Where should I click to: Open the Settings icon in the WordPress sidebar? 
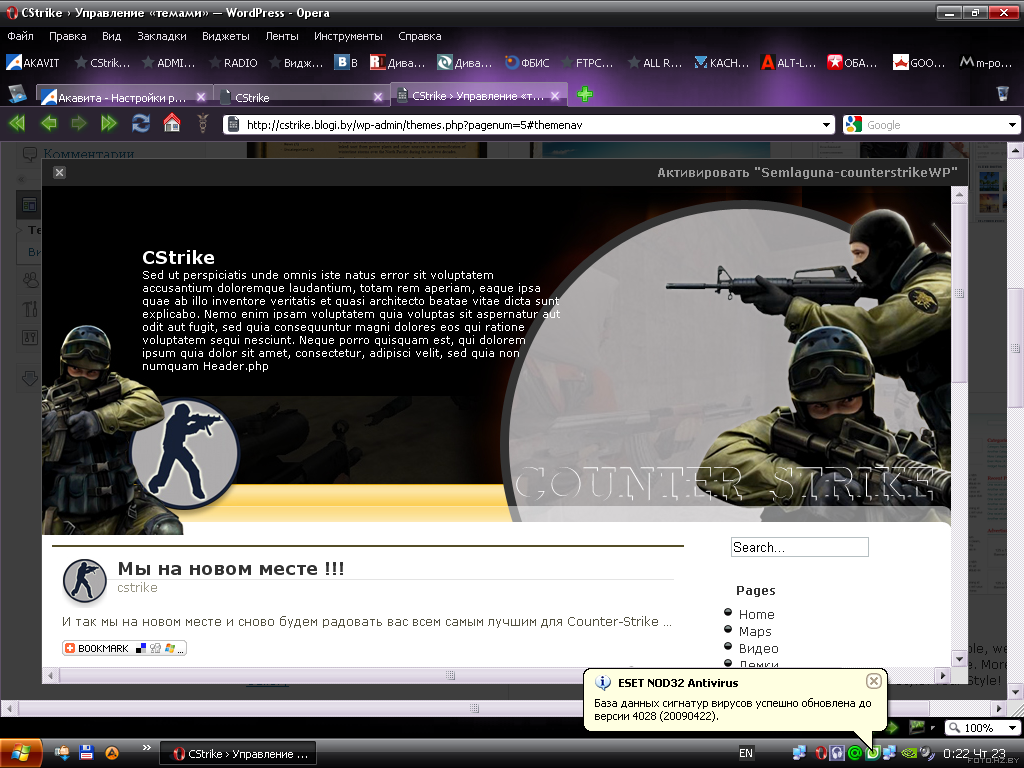pyautogui.click(x=30, y=337)
